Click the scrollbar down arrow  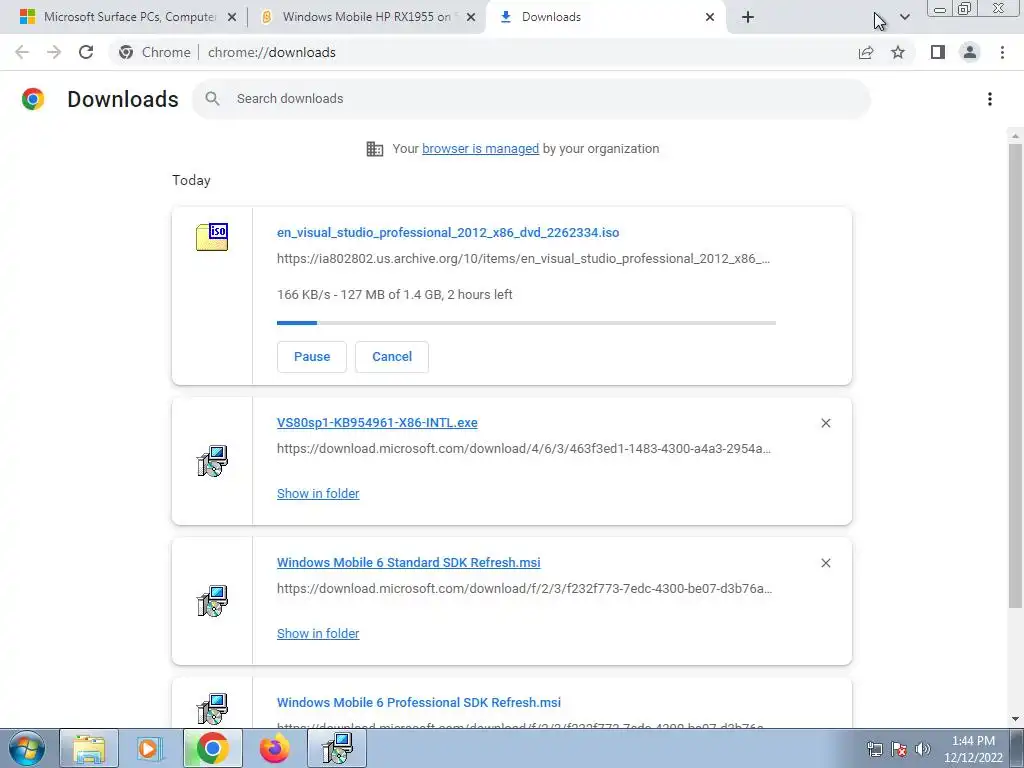(1014, 719)
